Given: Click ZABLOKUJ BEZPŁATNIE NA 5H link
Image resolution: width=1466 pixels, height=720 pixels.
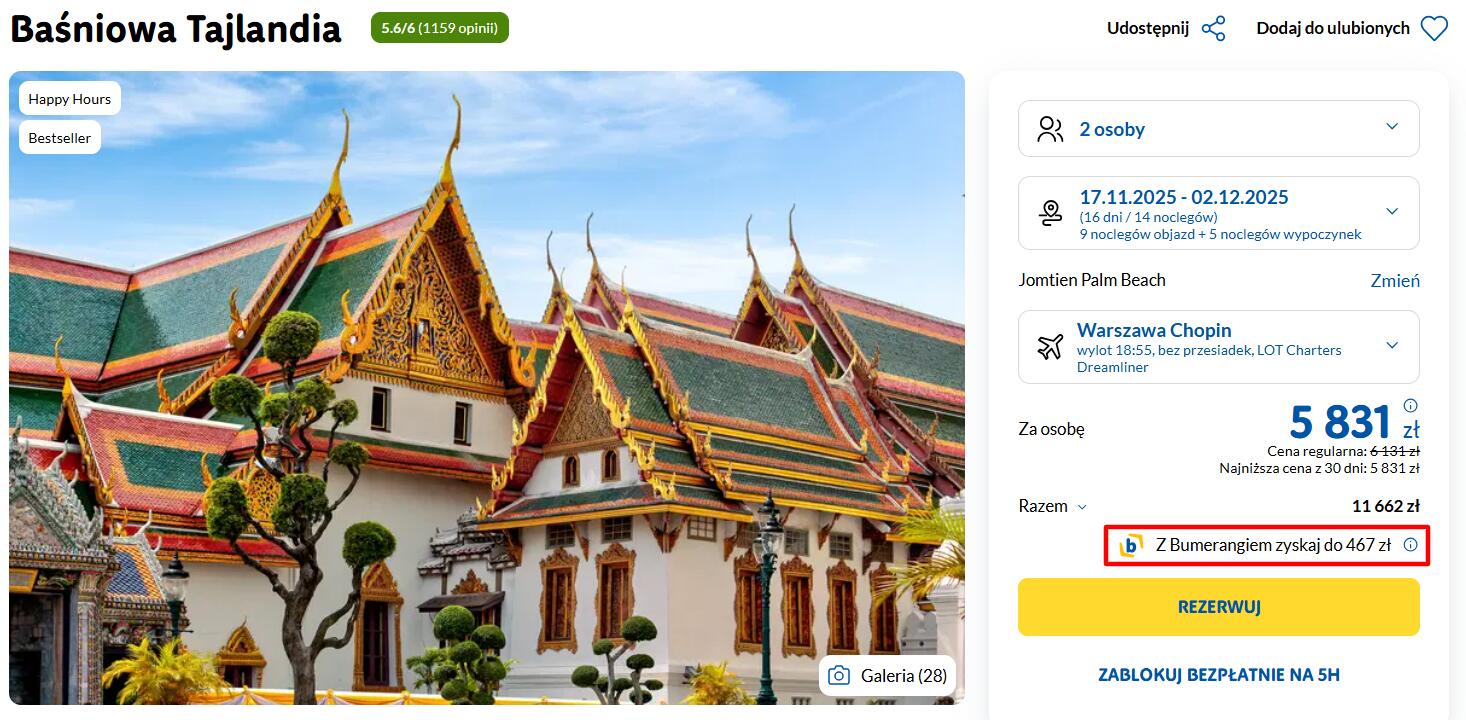Looking at the screenshot, I should pyautogui.click(x=1218, y=675).
